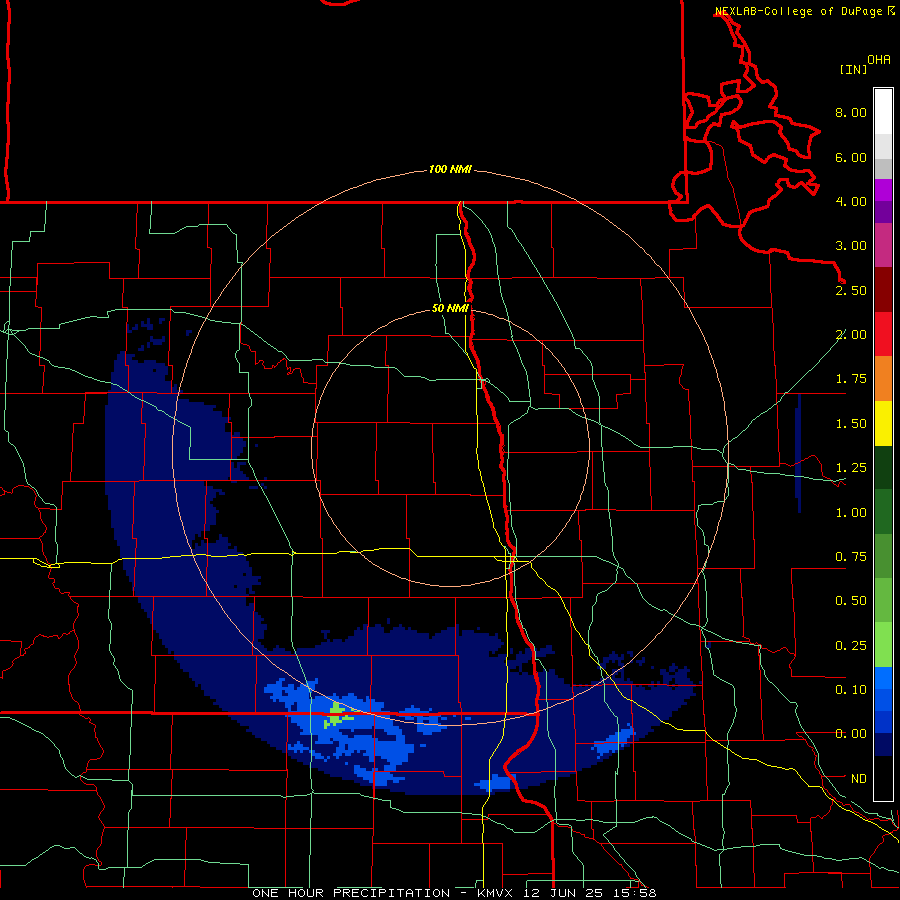Image resolution: width=900 pixels, height=900 pixels.
Task: Select the 0.50 legend value
Action: tap(851, 601)
